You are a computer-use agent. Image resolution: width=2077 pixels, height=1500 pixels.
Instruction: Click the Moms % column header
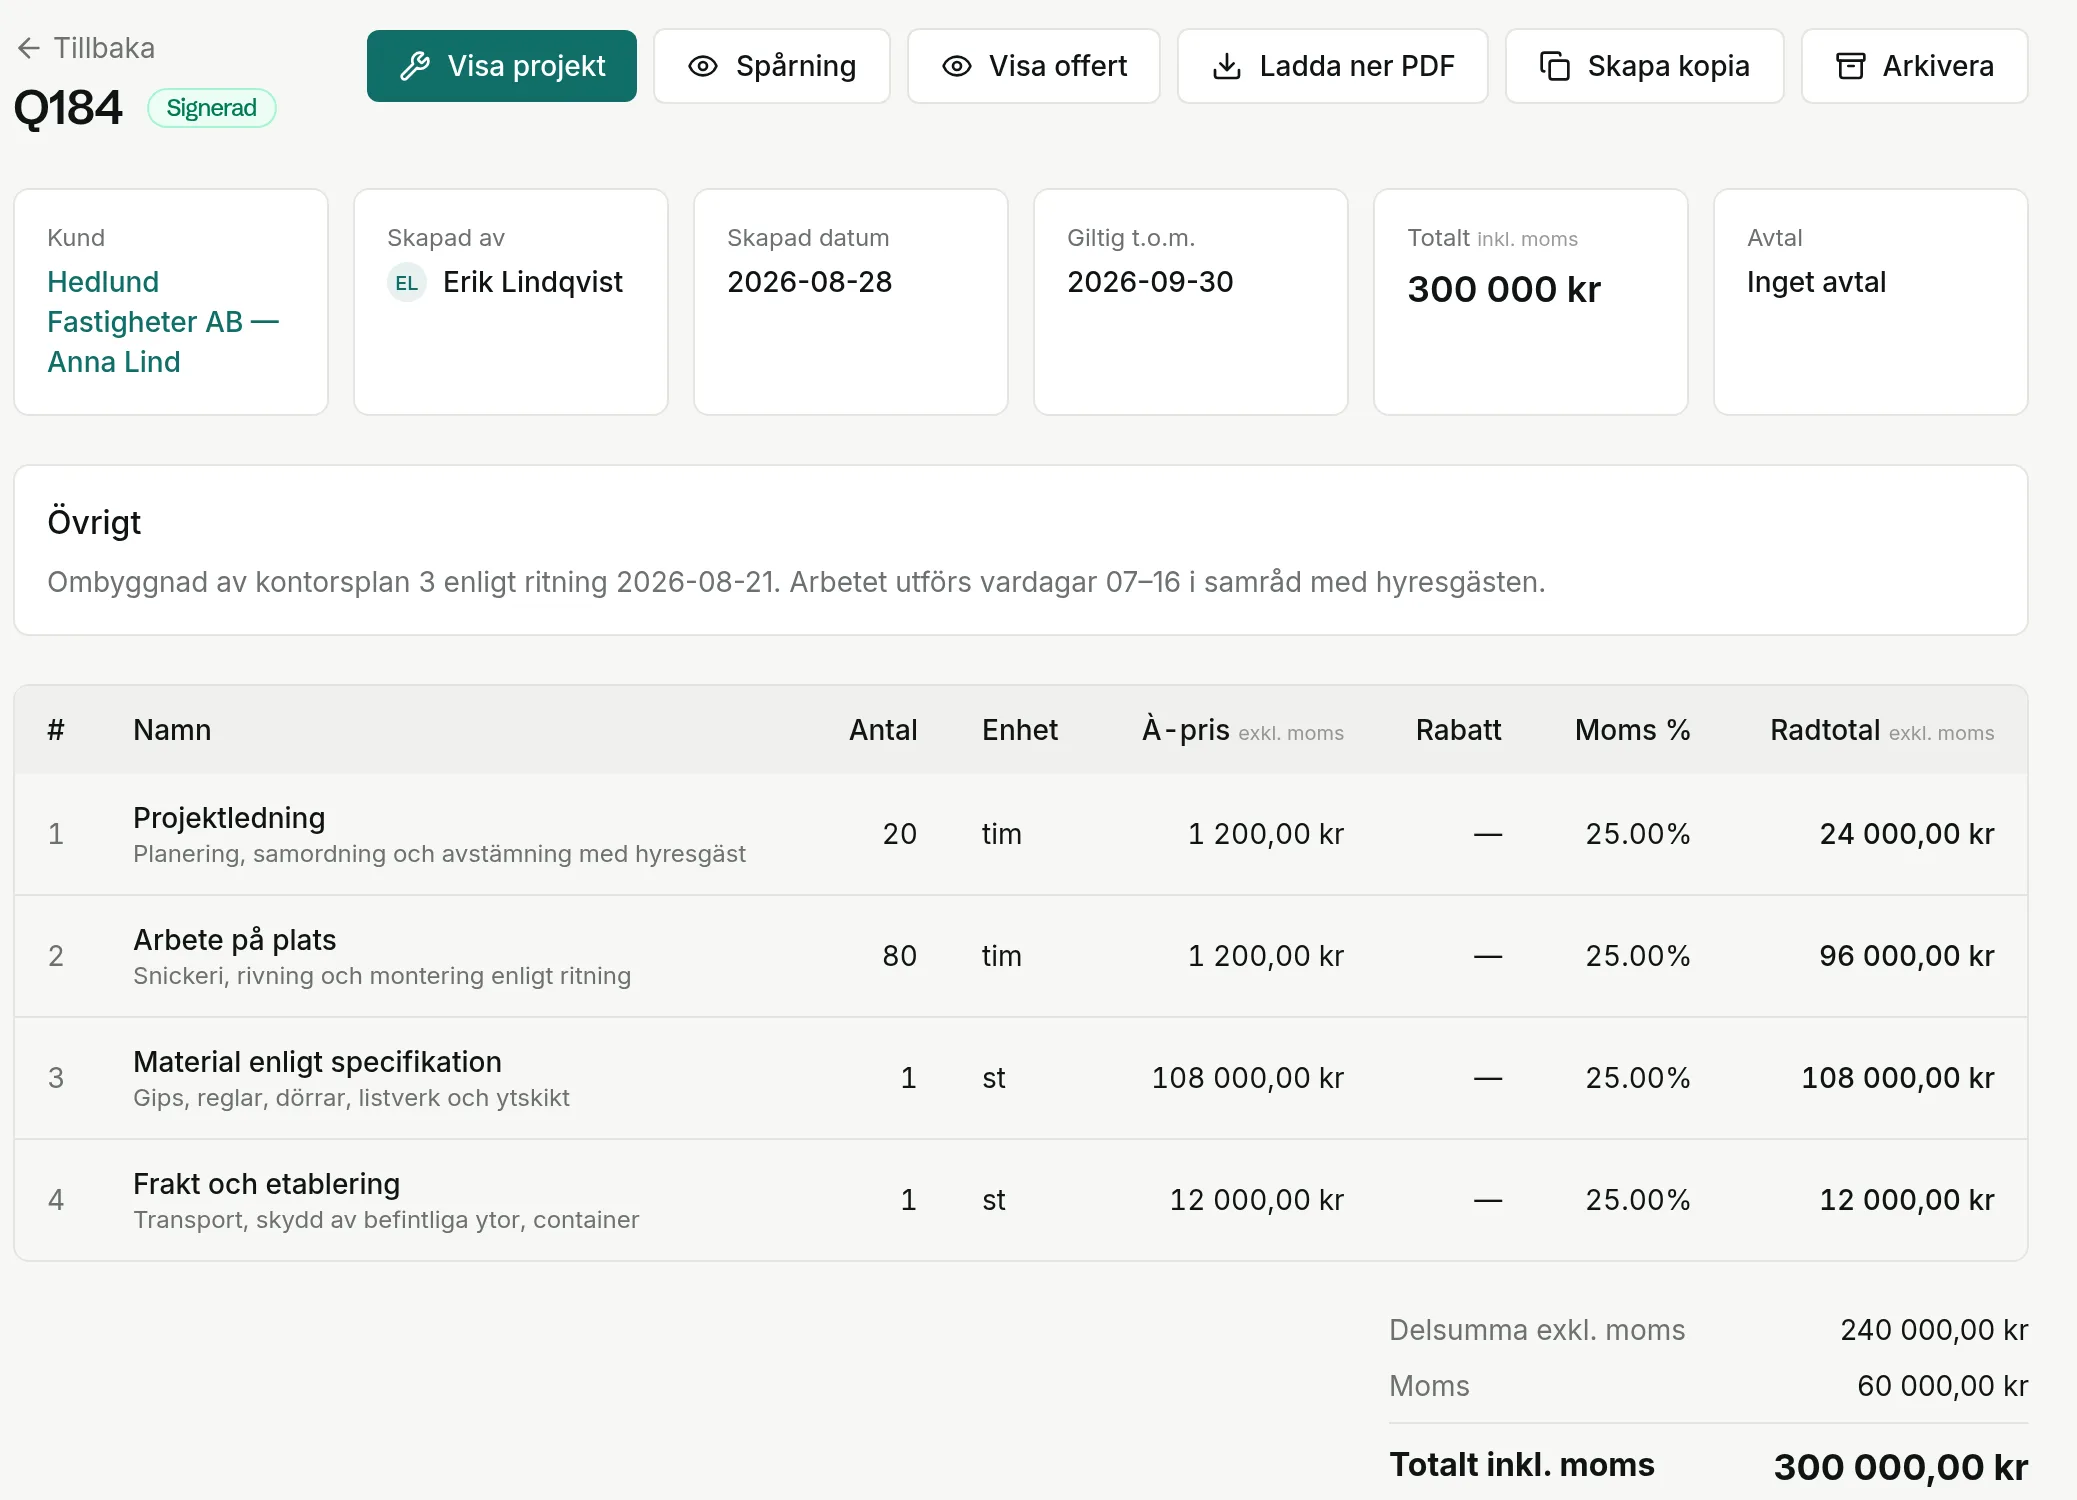pyautogui.click(x=1633, y=730)
